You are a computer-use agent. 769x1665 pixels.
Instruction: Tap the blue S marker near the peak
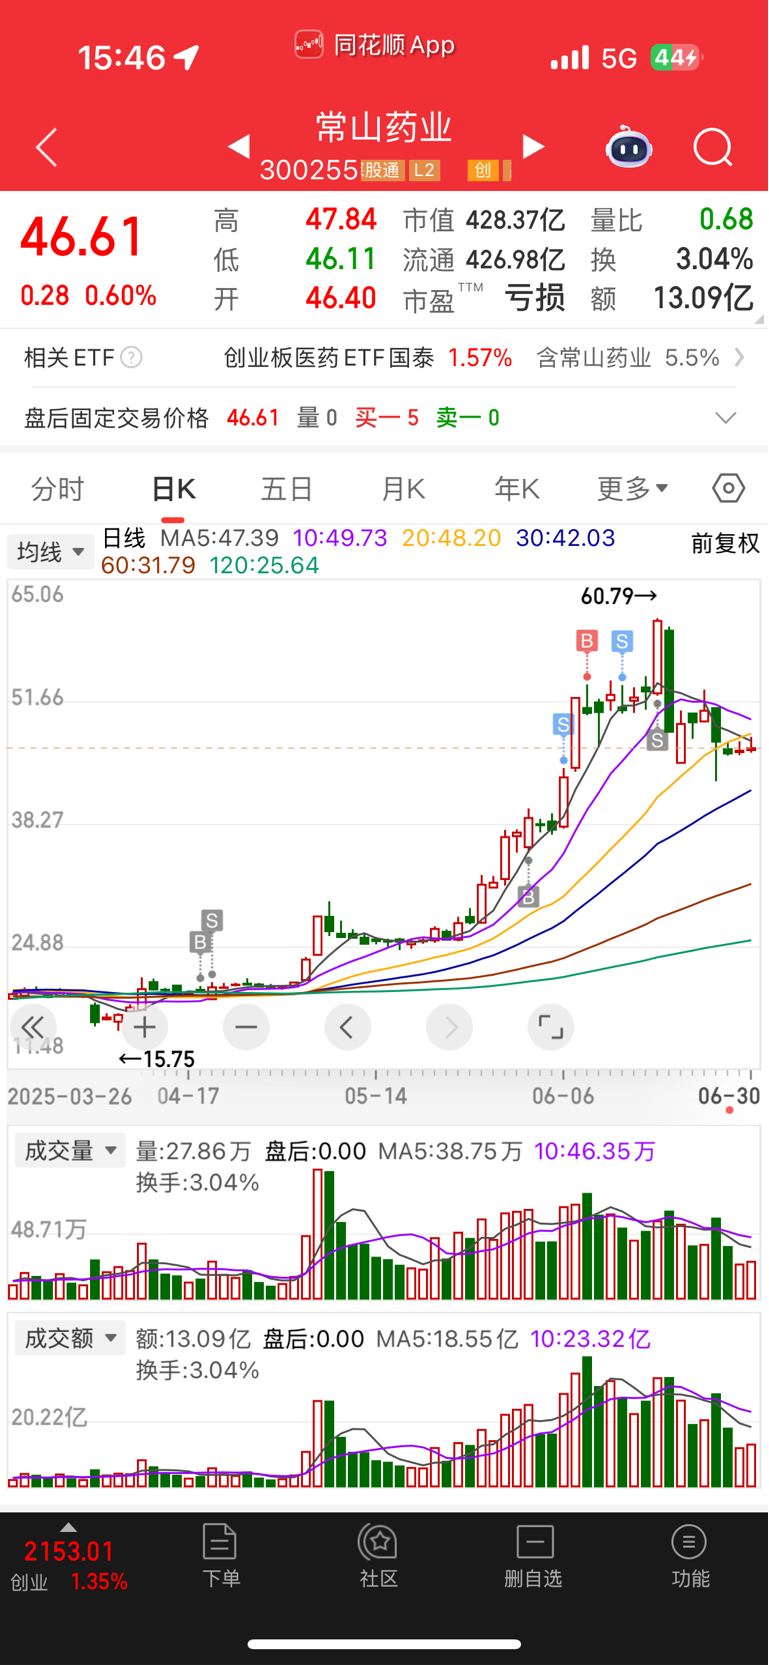(x=622, y=641)
